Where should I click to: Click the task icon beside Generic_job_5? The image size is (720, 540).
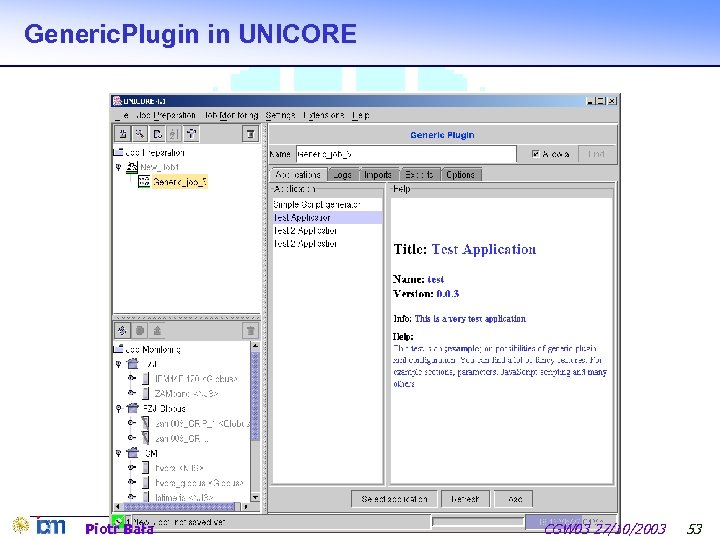144,181
